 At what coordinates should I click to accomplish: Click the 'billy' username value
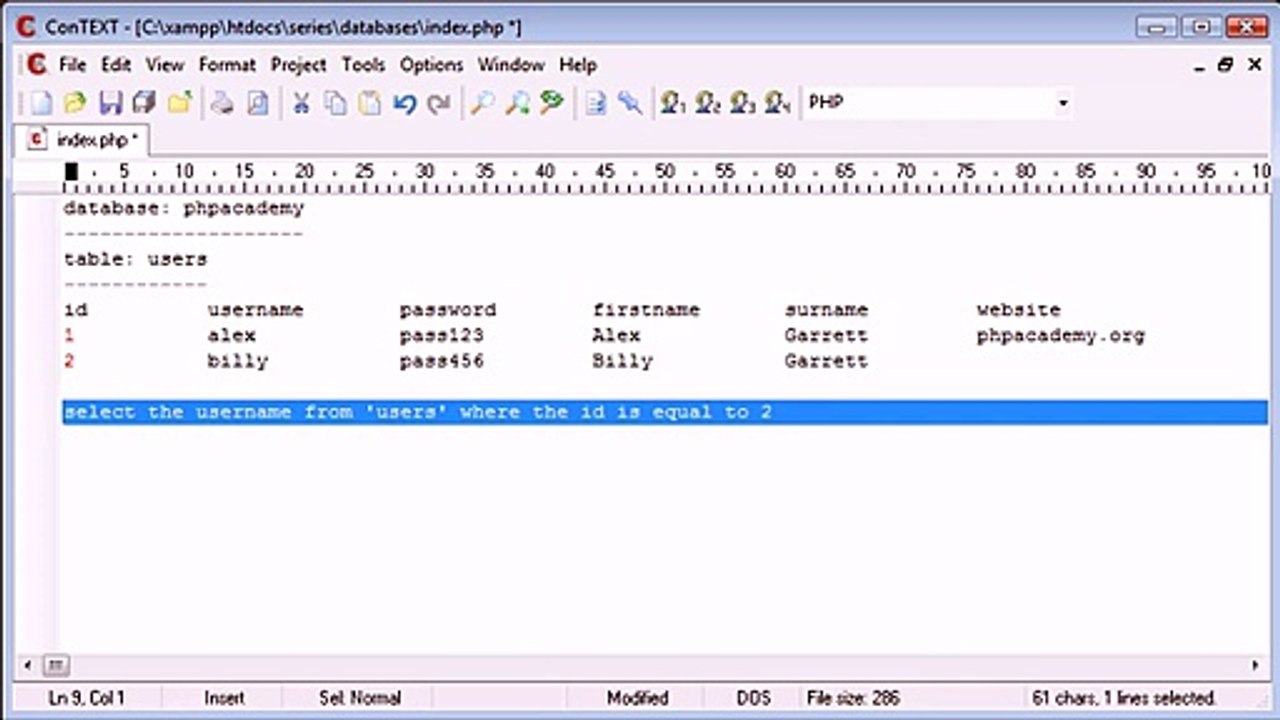(237, 361)
